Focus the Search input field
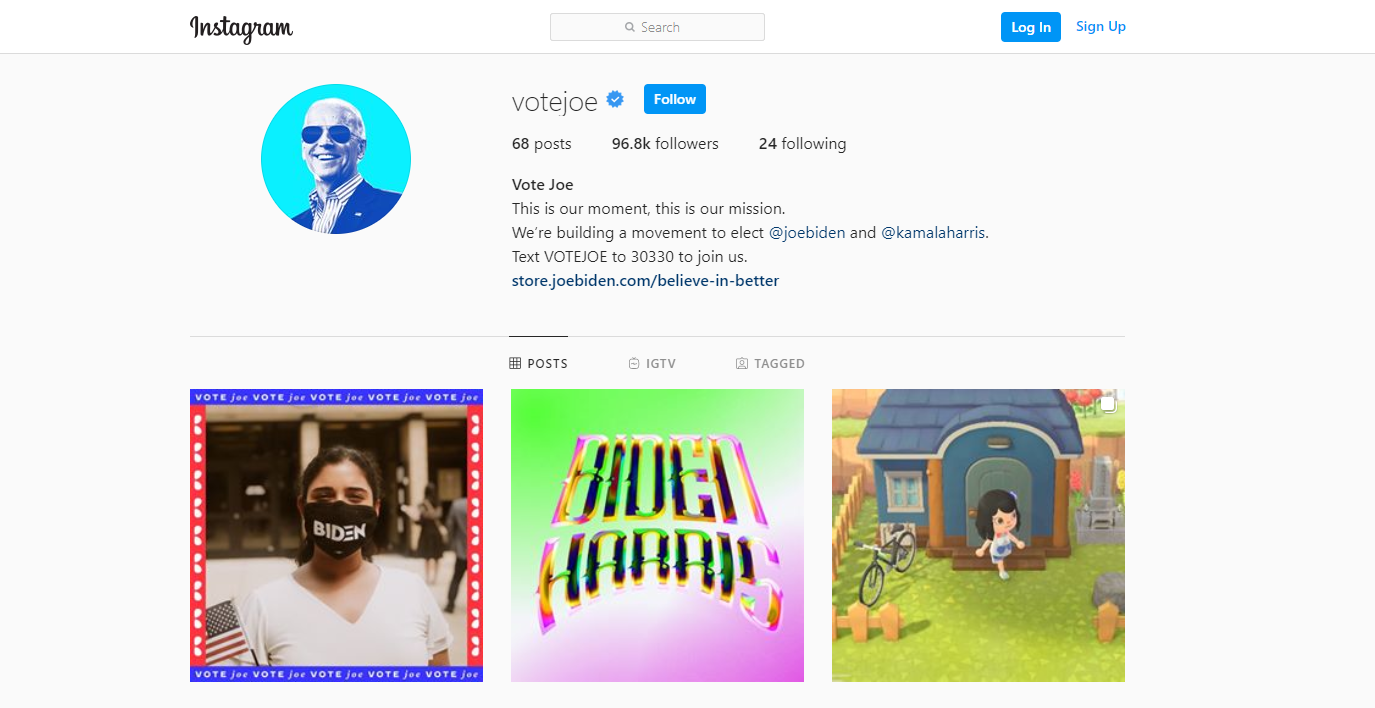Screen dimensions: 1375x708 pos(657,27)
